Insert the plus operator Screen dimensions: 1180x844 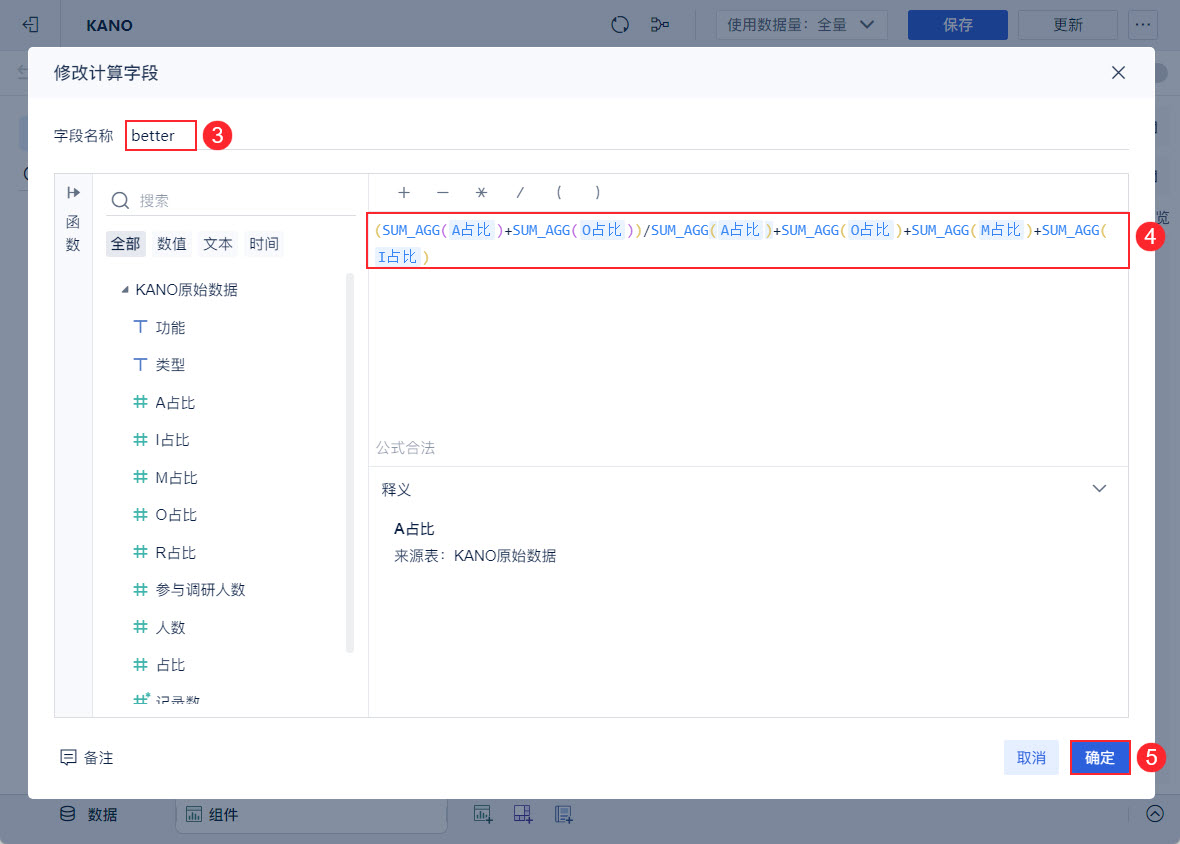[404, 193]
